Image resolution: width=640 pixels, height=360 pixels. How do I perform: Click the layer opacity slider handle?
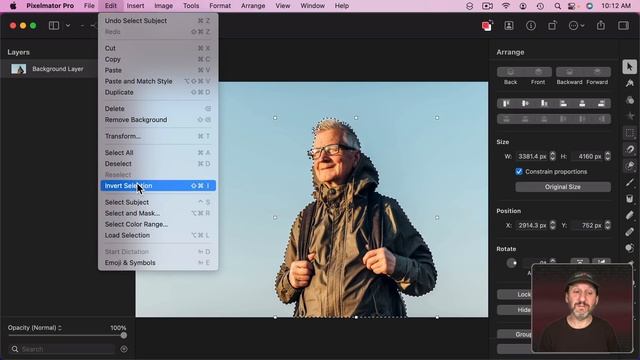(x=123, y=336)
